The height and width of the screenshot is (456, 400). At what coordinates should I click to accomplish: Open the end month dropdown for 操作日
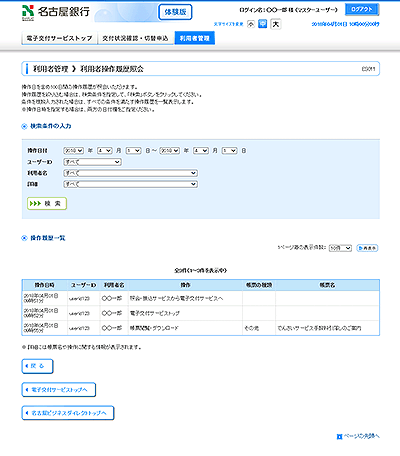pos(201,151)
